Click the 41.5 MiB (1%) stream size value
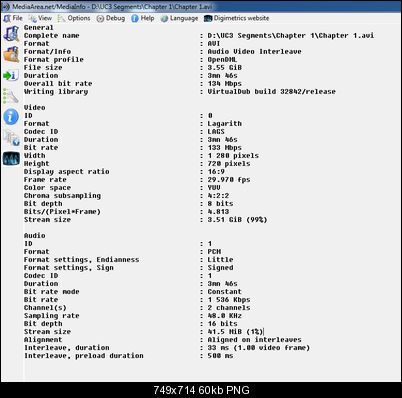The width and height of the screenshot is (402, 398). 235,331
